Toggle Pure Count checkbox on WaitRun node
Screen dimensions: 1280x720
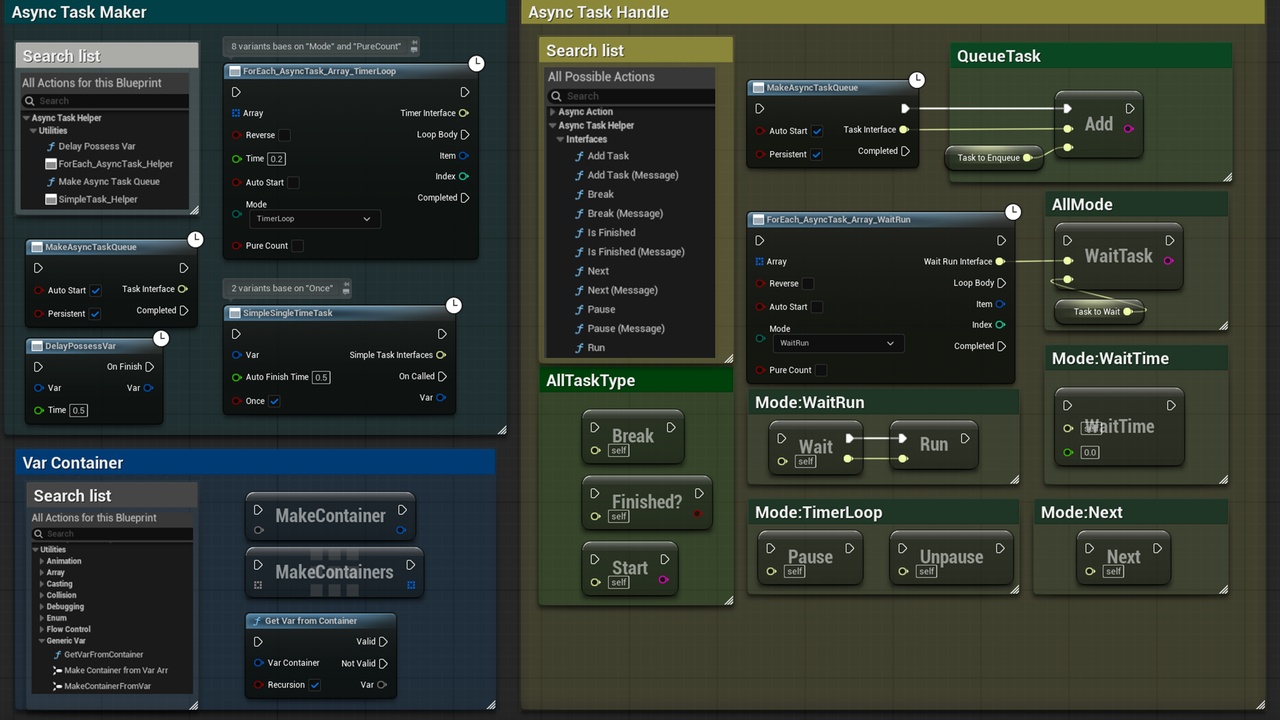coord(821,370)
